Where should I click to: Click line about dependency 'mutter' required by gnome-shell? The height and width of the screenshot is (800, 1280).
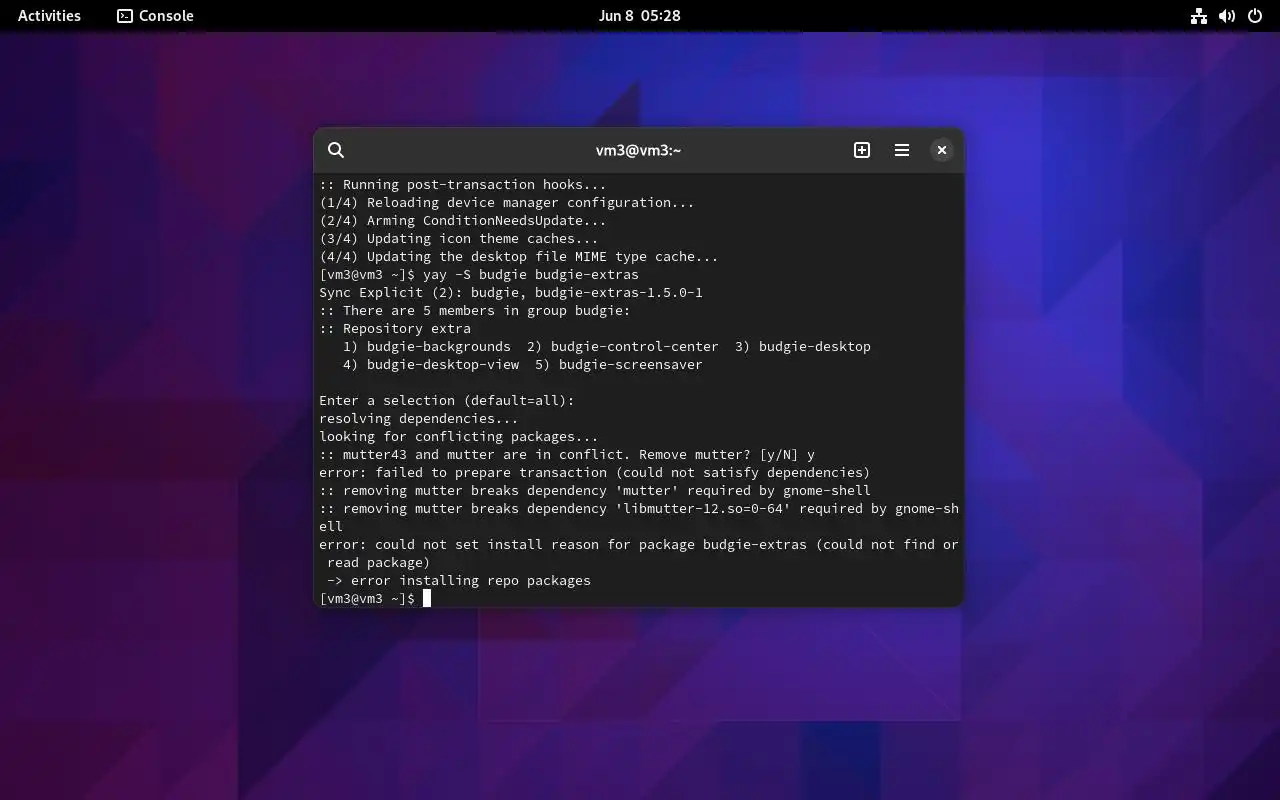pyautogui.click(x=595, y=490)
